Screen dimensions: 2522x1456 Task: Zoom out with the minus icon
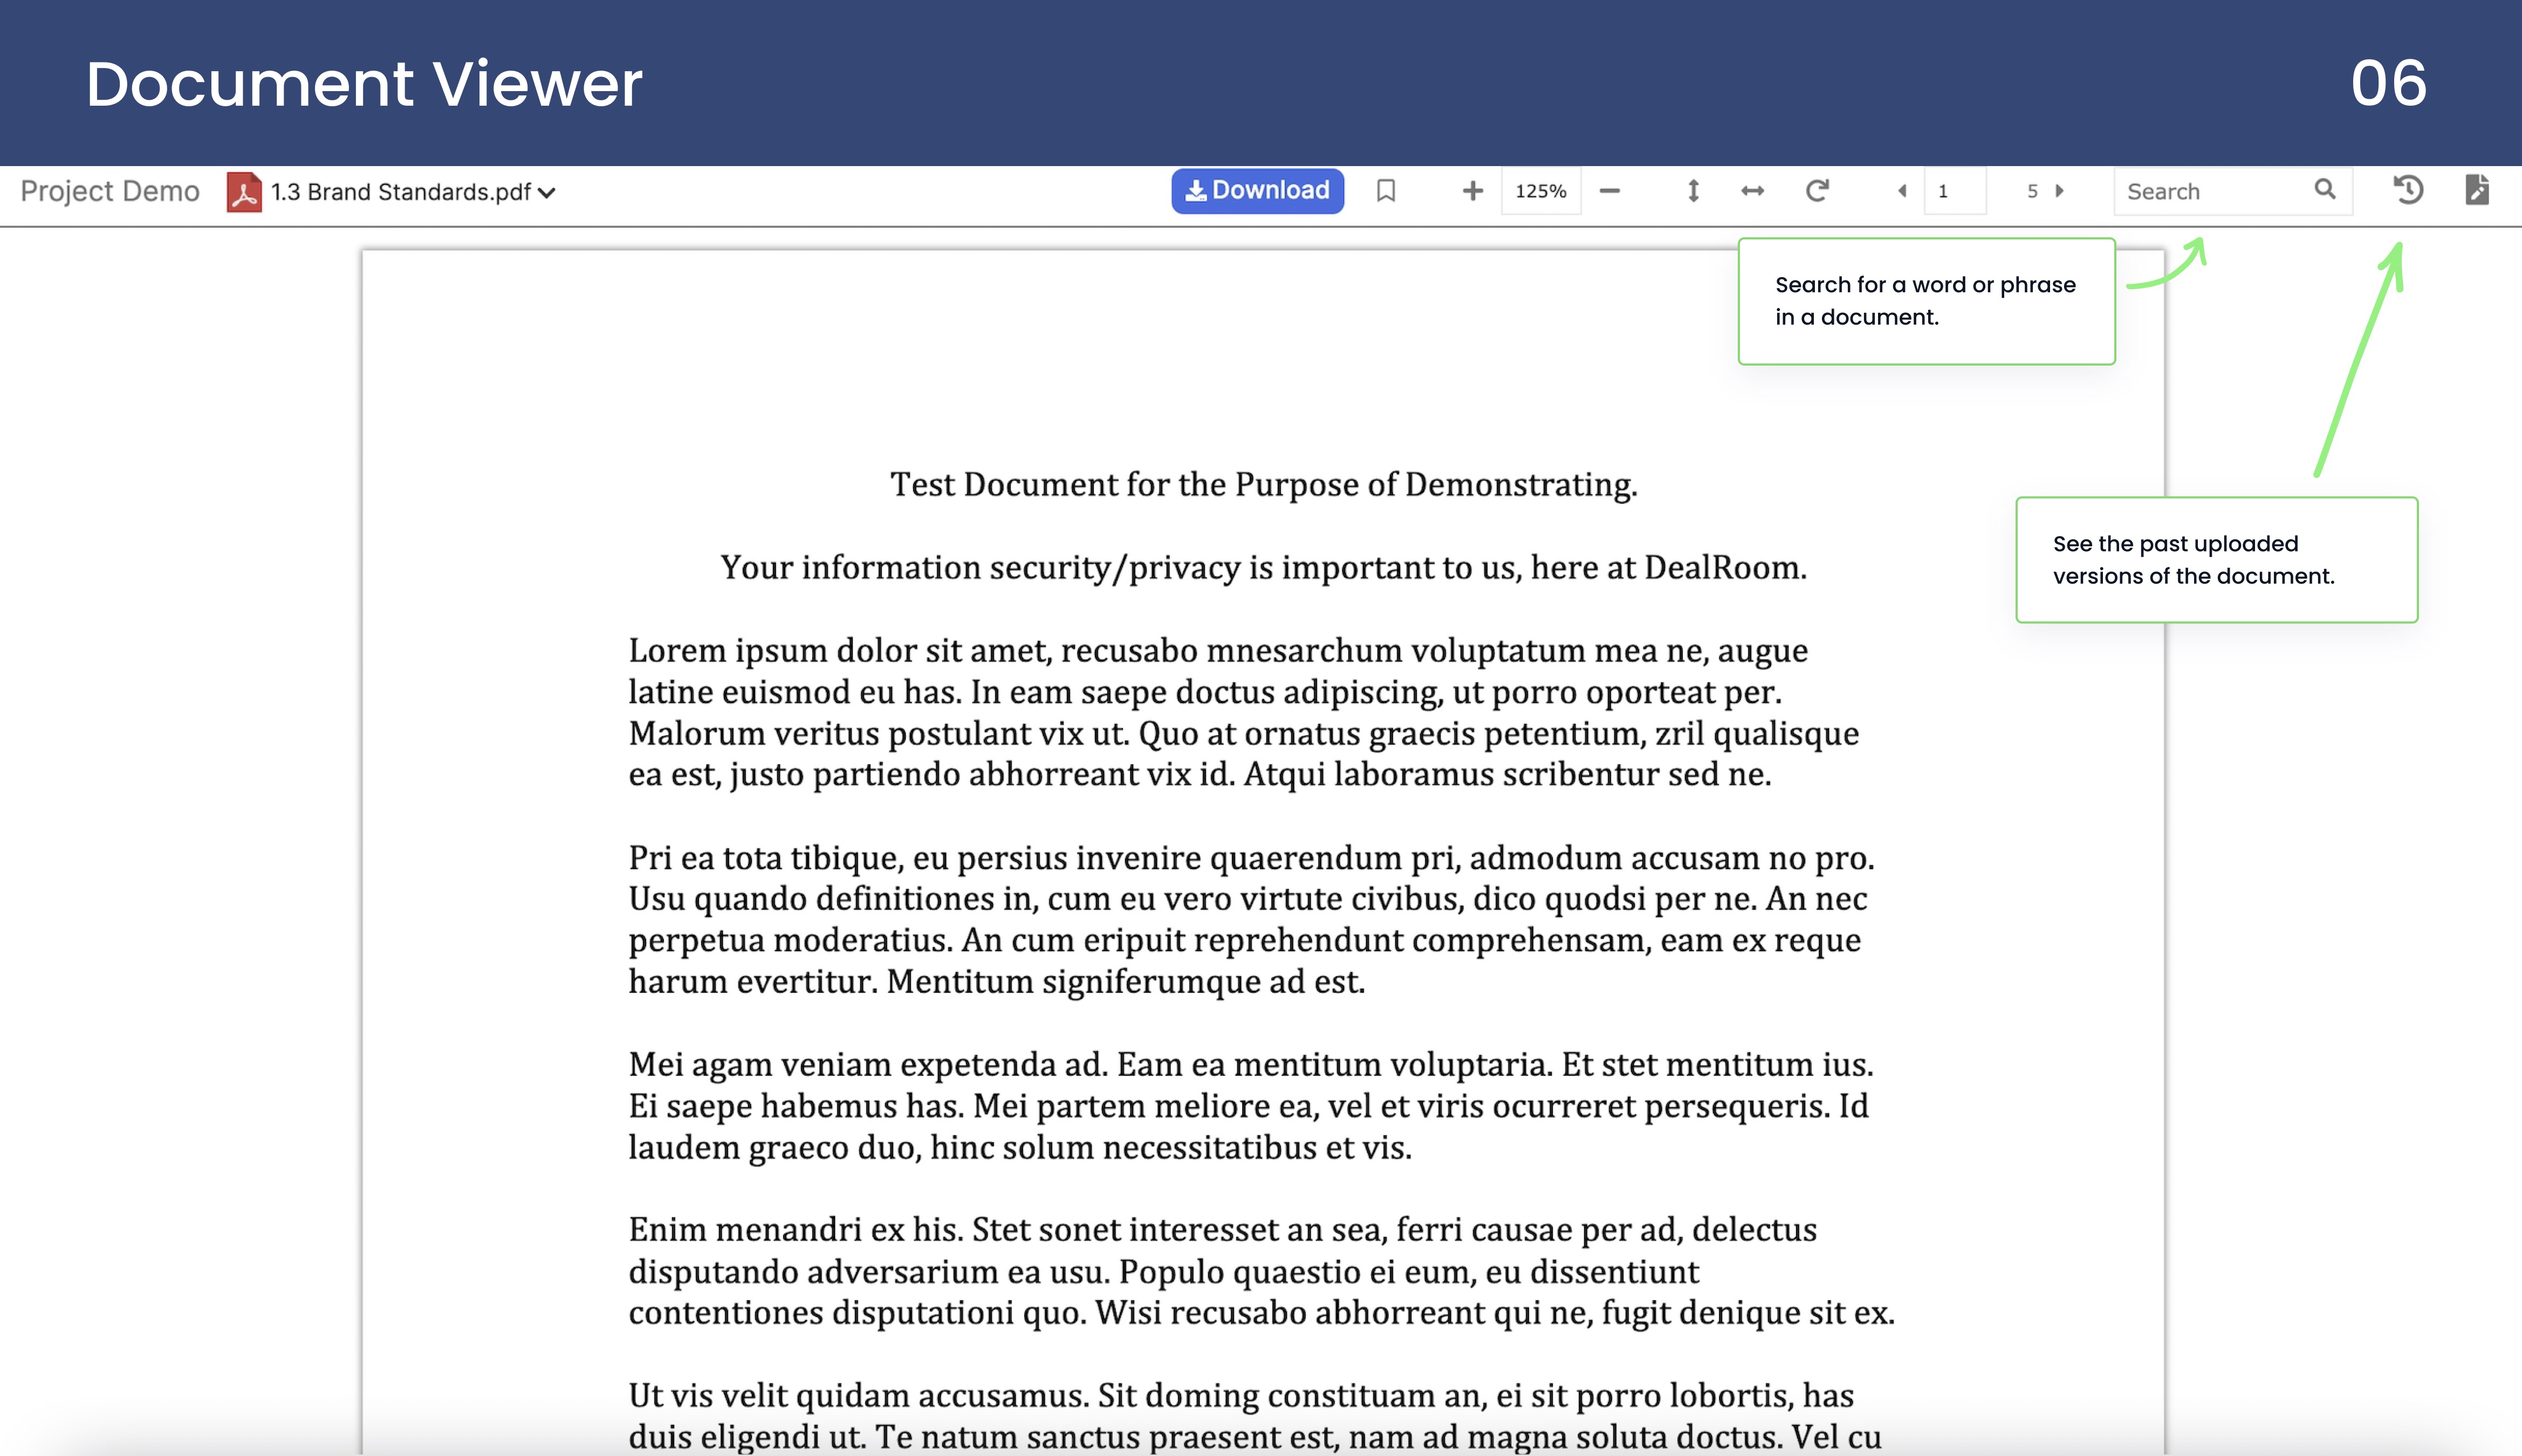tap(1609, 190)
